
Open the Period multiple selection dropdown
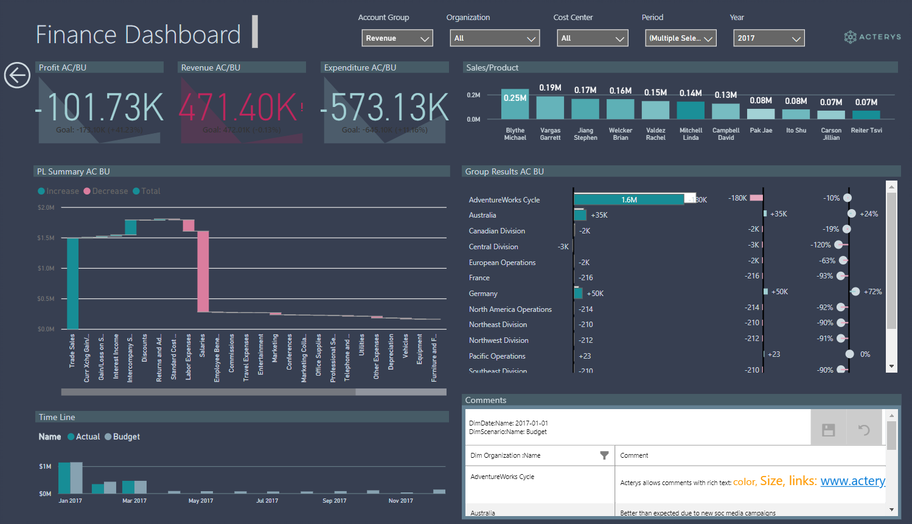click(681, 38)
